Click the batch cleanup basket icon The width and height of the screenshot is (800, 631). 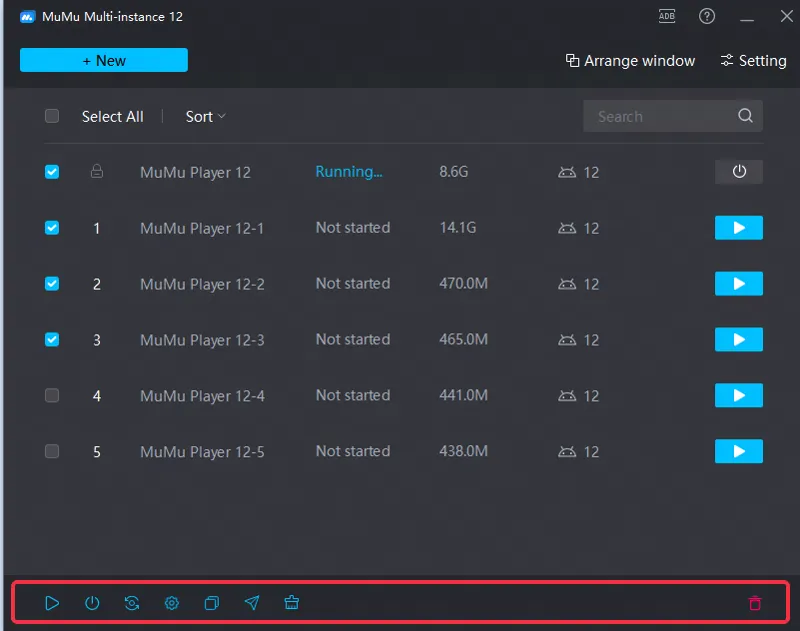point(292,603)
